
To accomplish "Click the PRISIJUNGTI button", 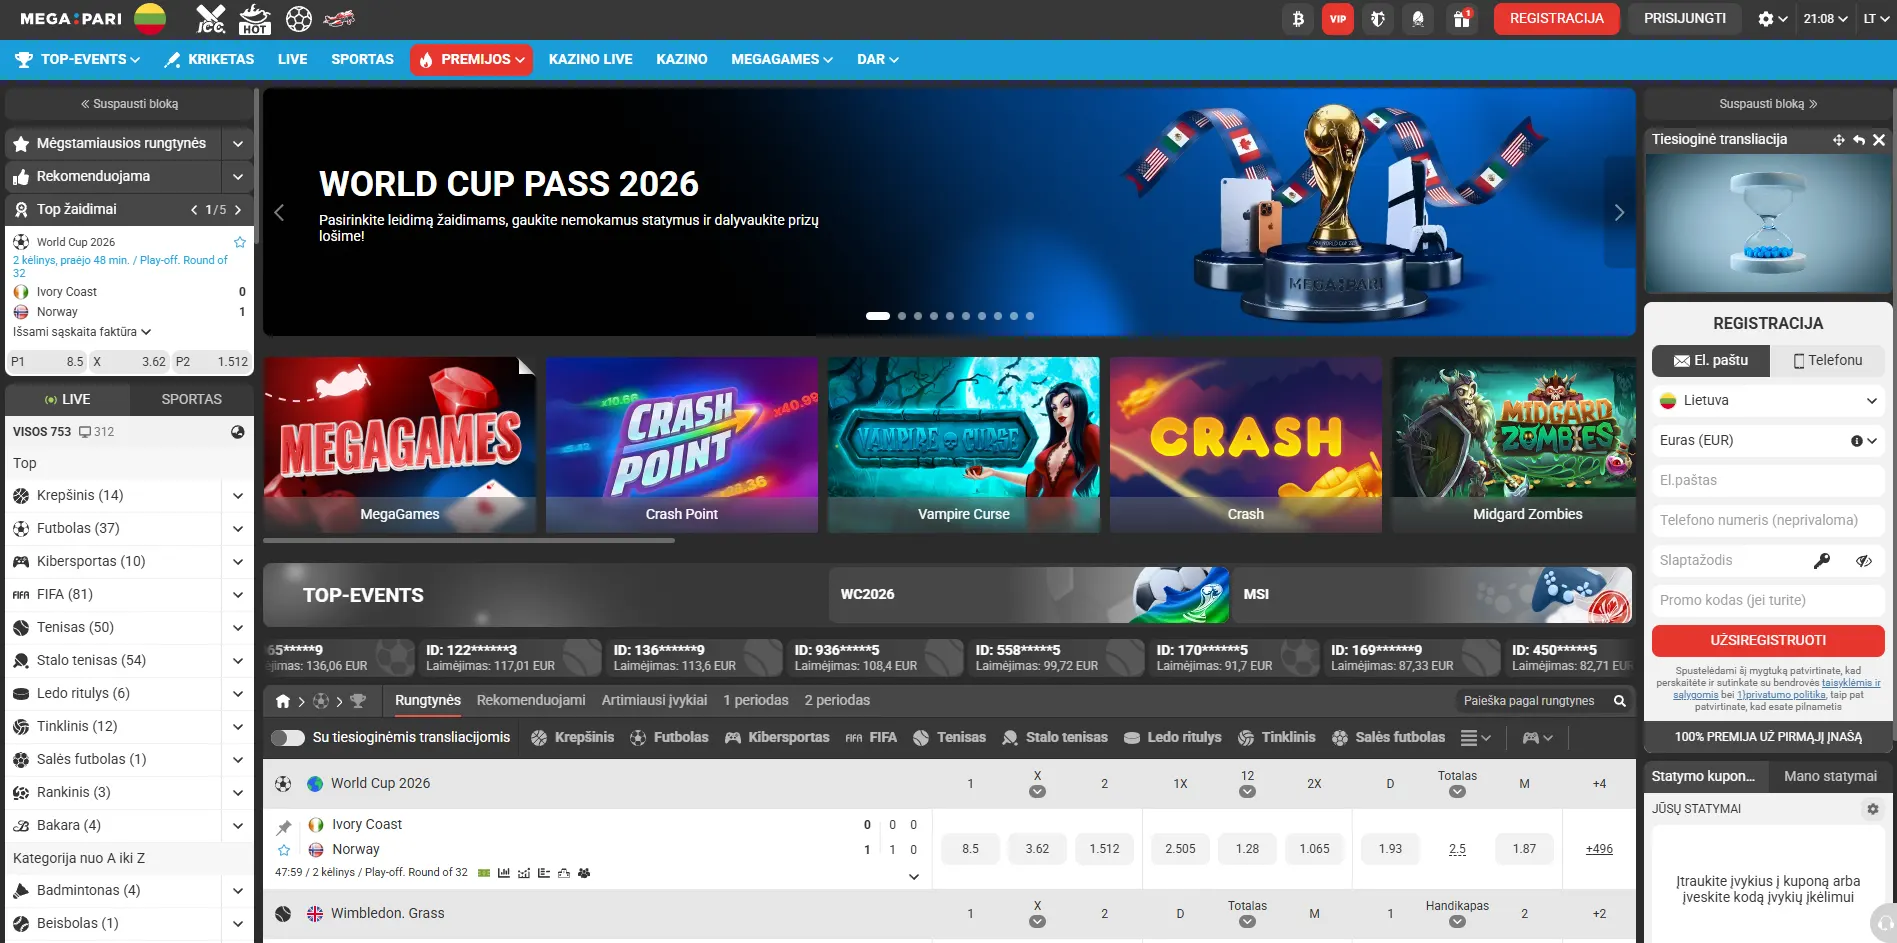I will coord(1685,19).
